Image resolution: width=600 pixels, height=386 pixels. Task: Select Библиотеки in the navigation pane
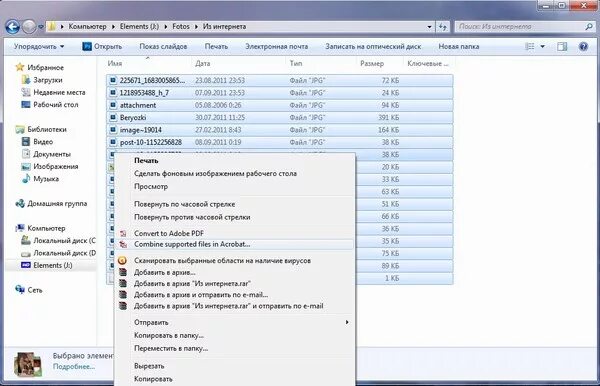point(47,129)
